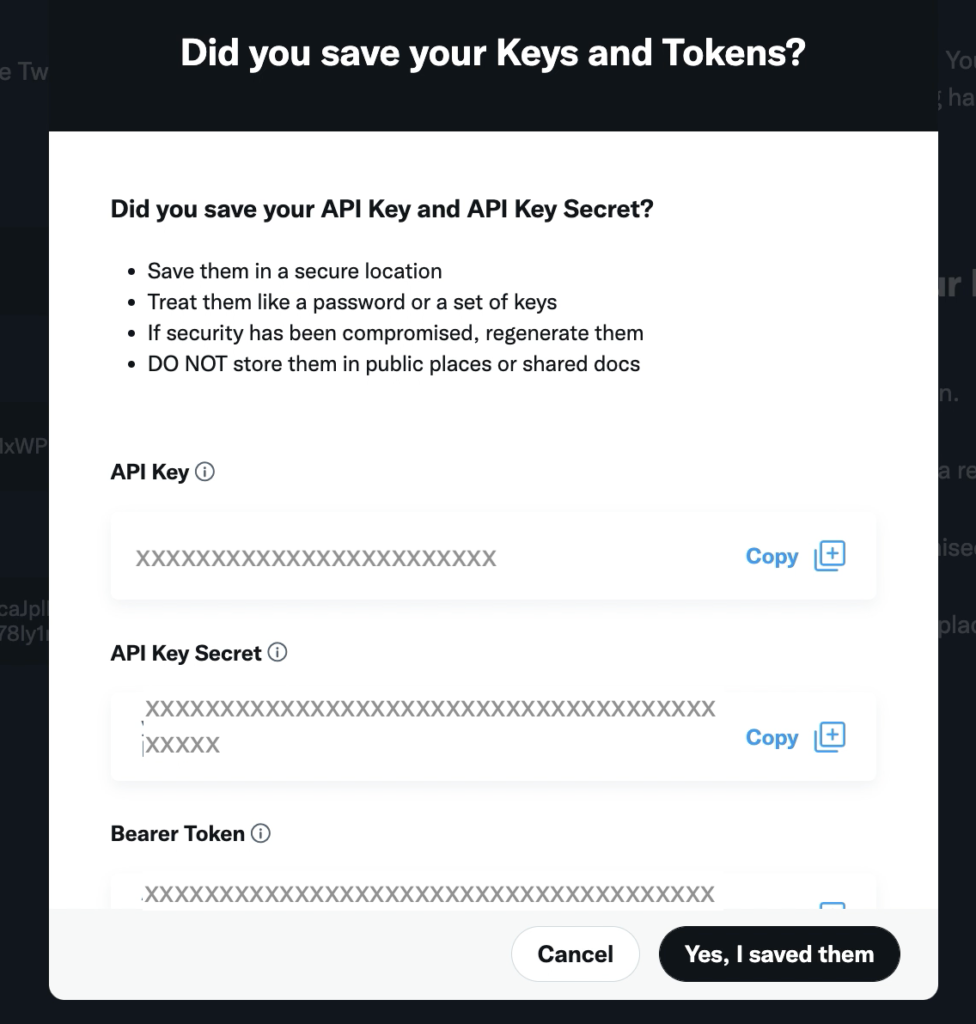Click the copy icon beside API Key
The height and width of the screenshot is (1024, 976).
pyautogui.click(x=830, y=556)
